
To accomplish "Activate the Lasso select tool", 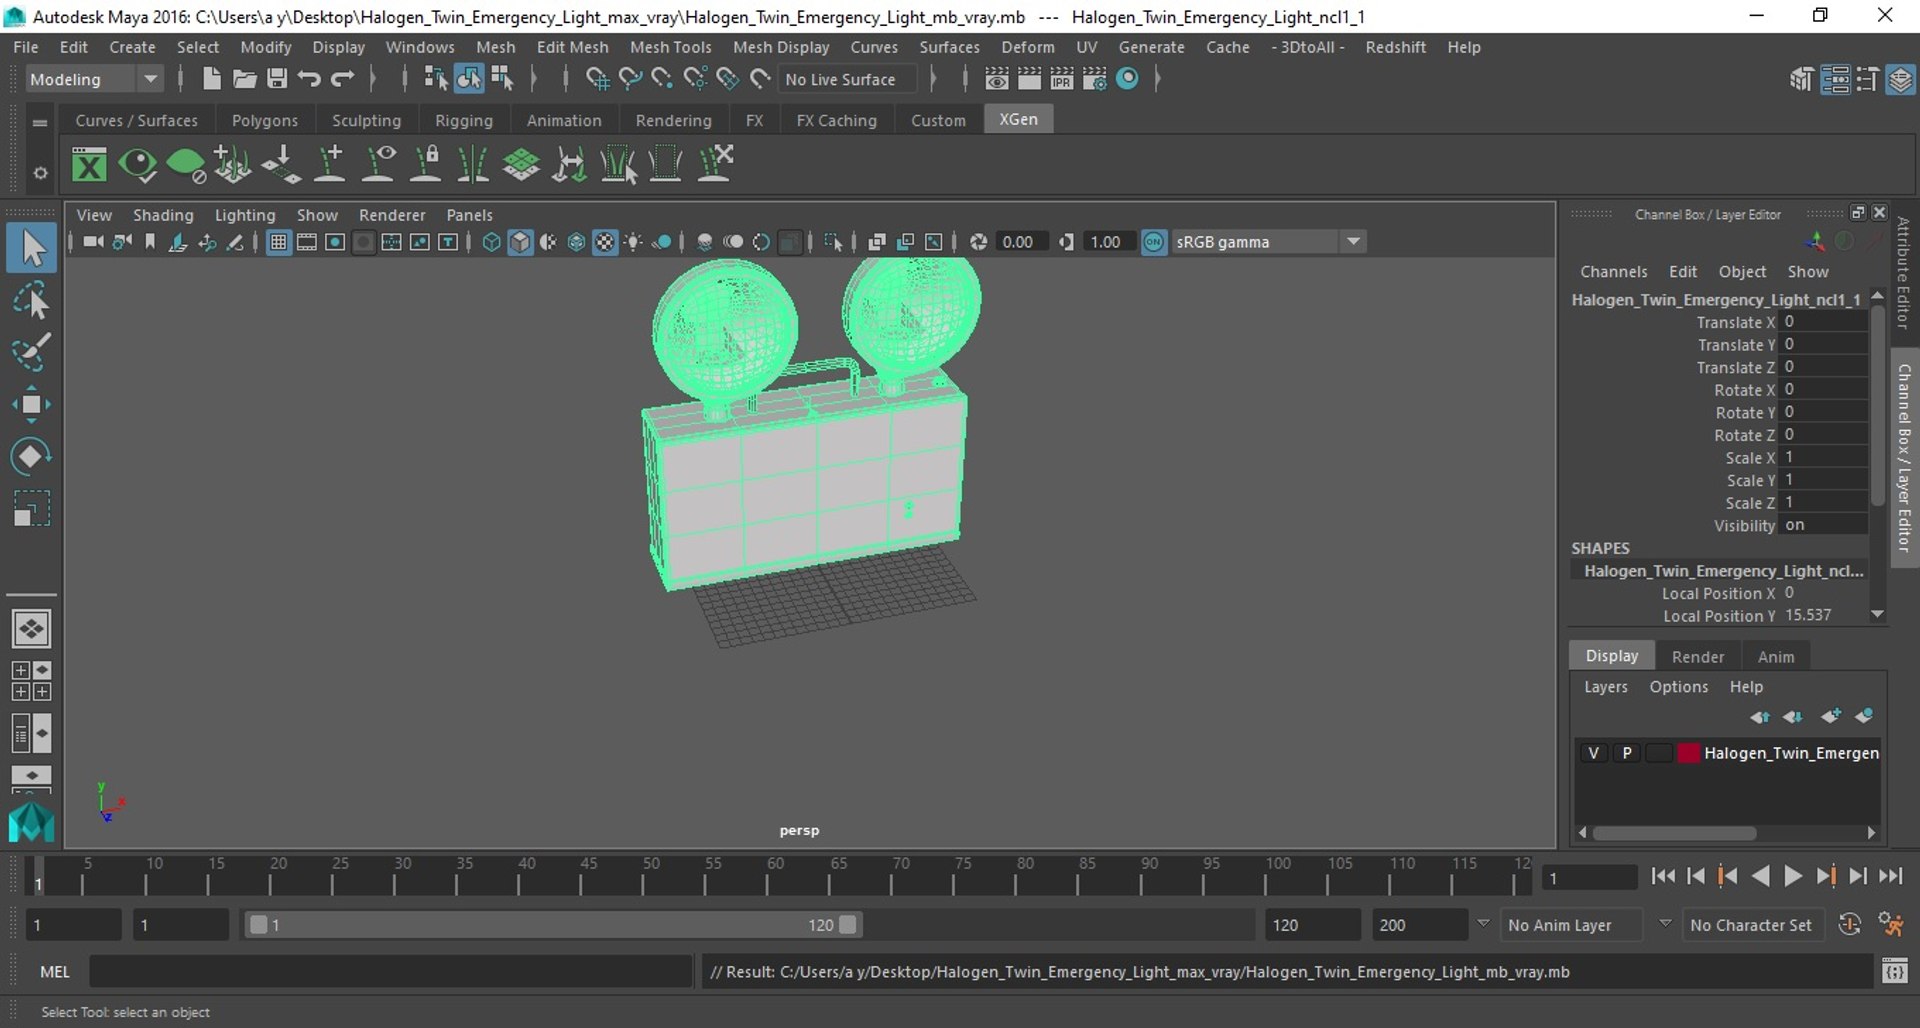I will pyautogui.click(x=31, y=300).
